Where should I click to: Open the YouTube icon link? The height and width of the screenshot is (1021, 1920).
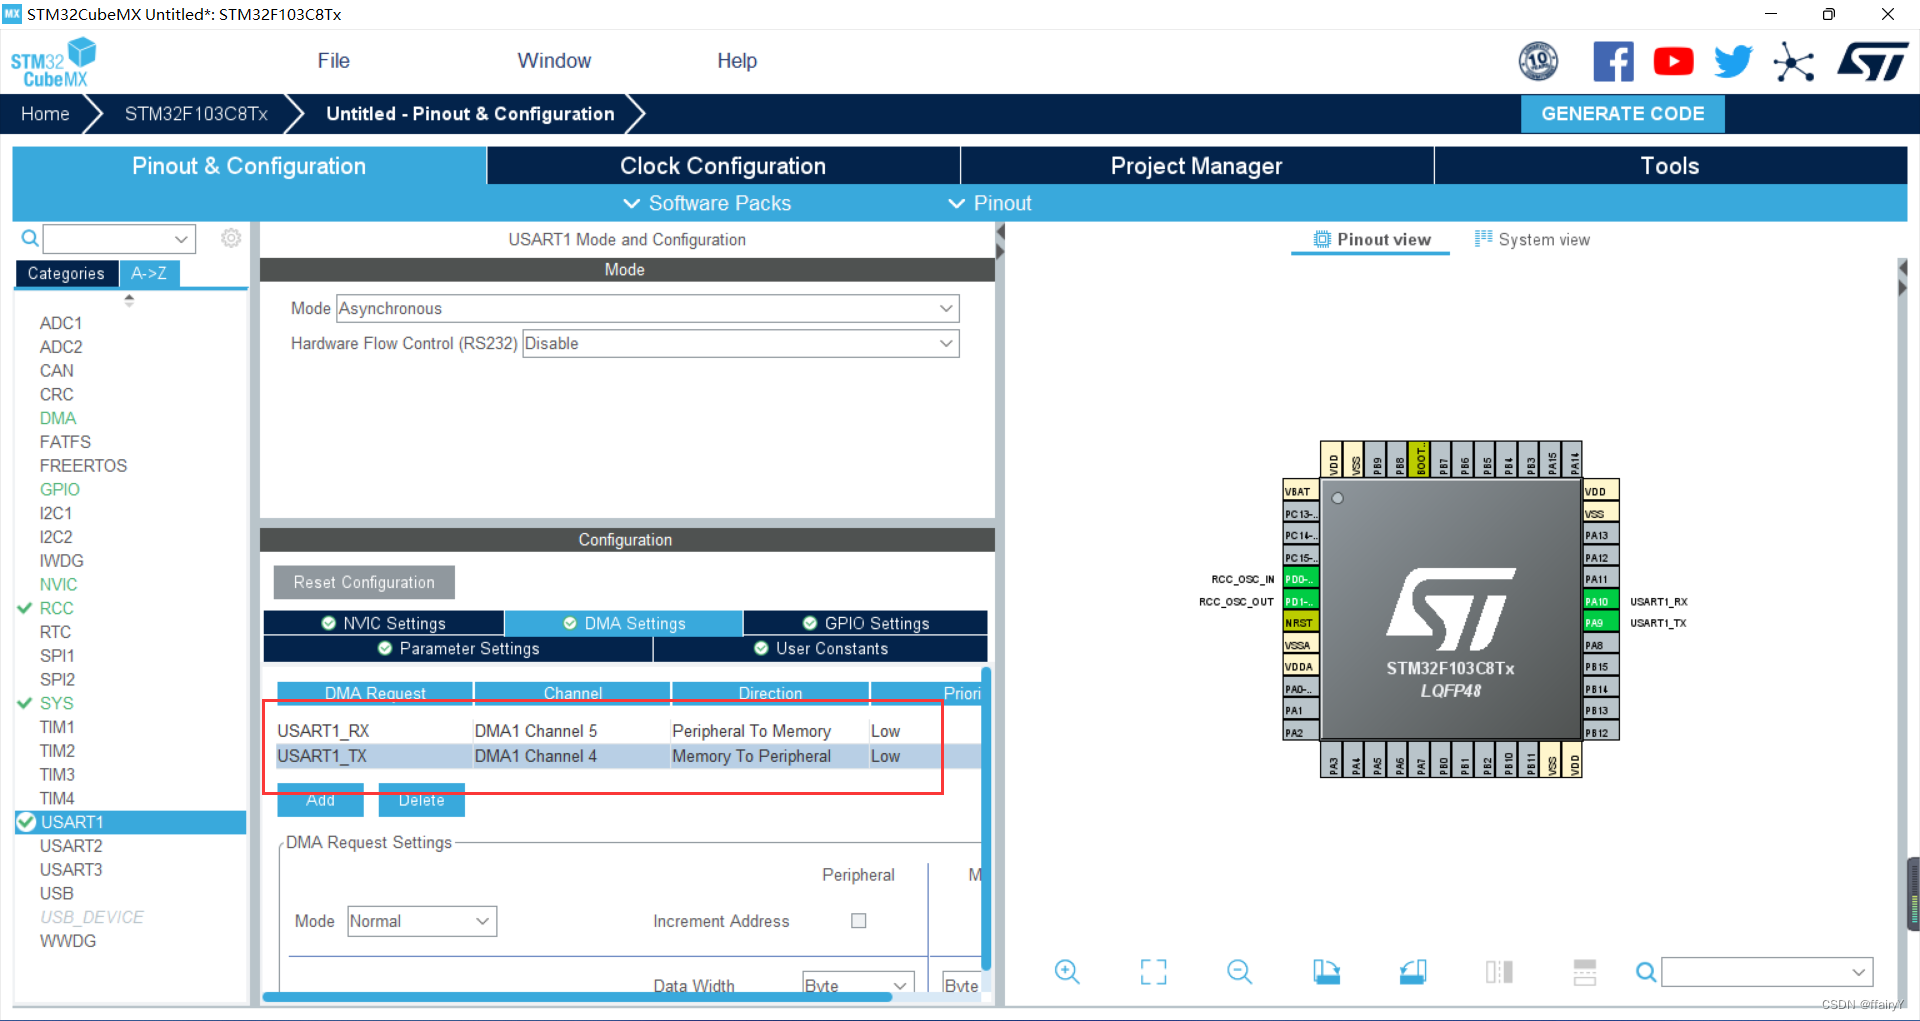(x=1673, y=62)
